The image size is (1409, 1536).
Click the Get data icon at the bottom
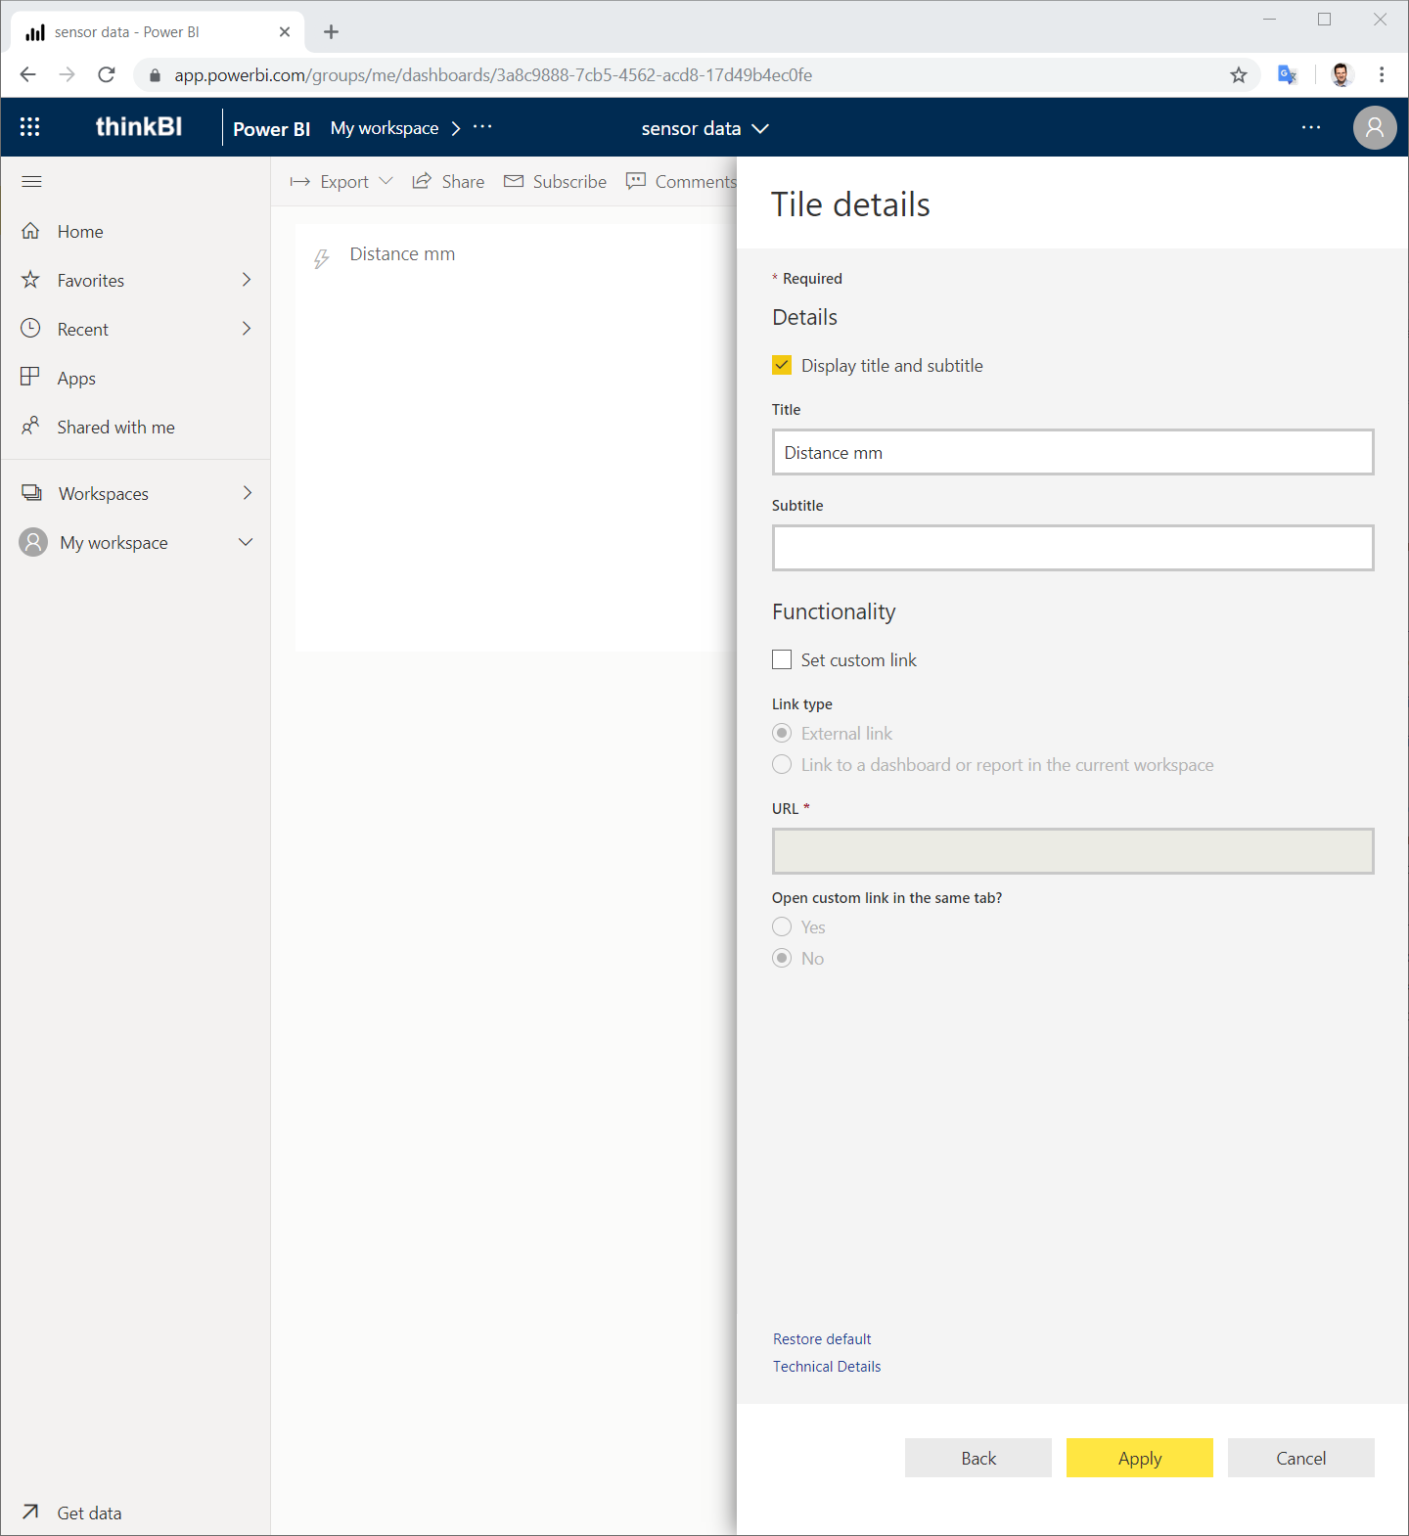[x=30, y=1512]
